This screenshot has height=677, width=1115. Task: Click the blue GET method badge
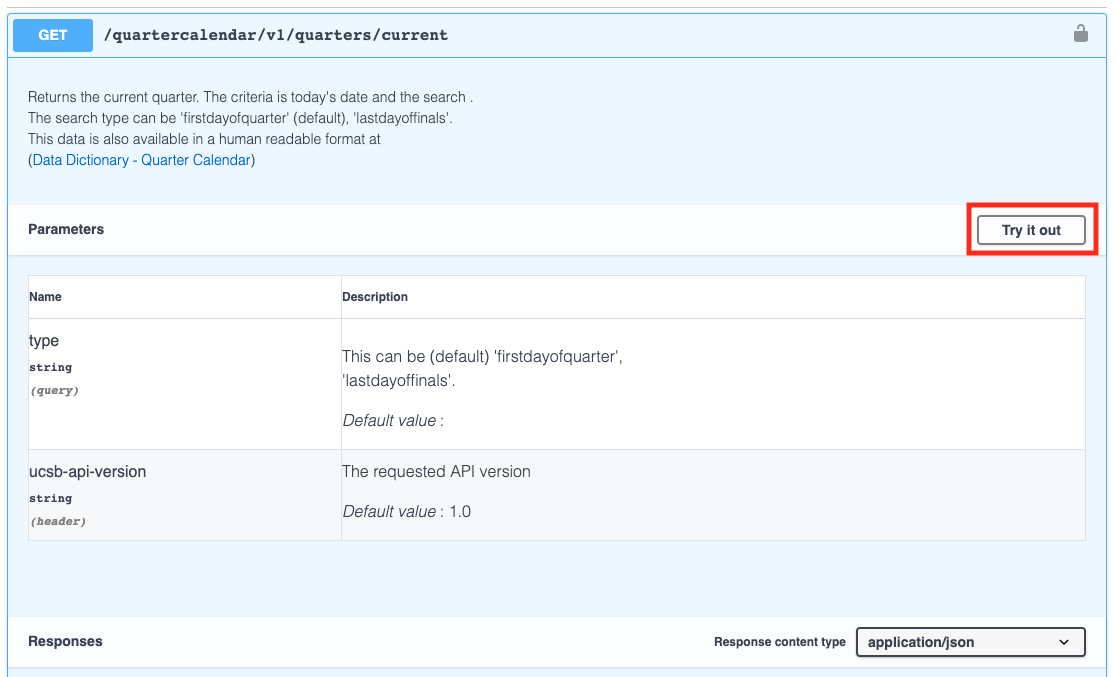[53, 35]
